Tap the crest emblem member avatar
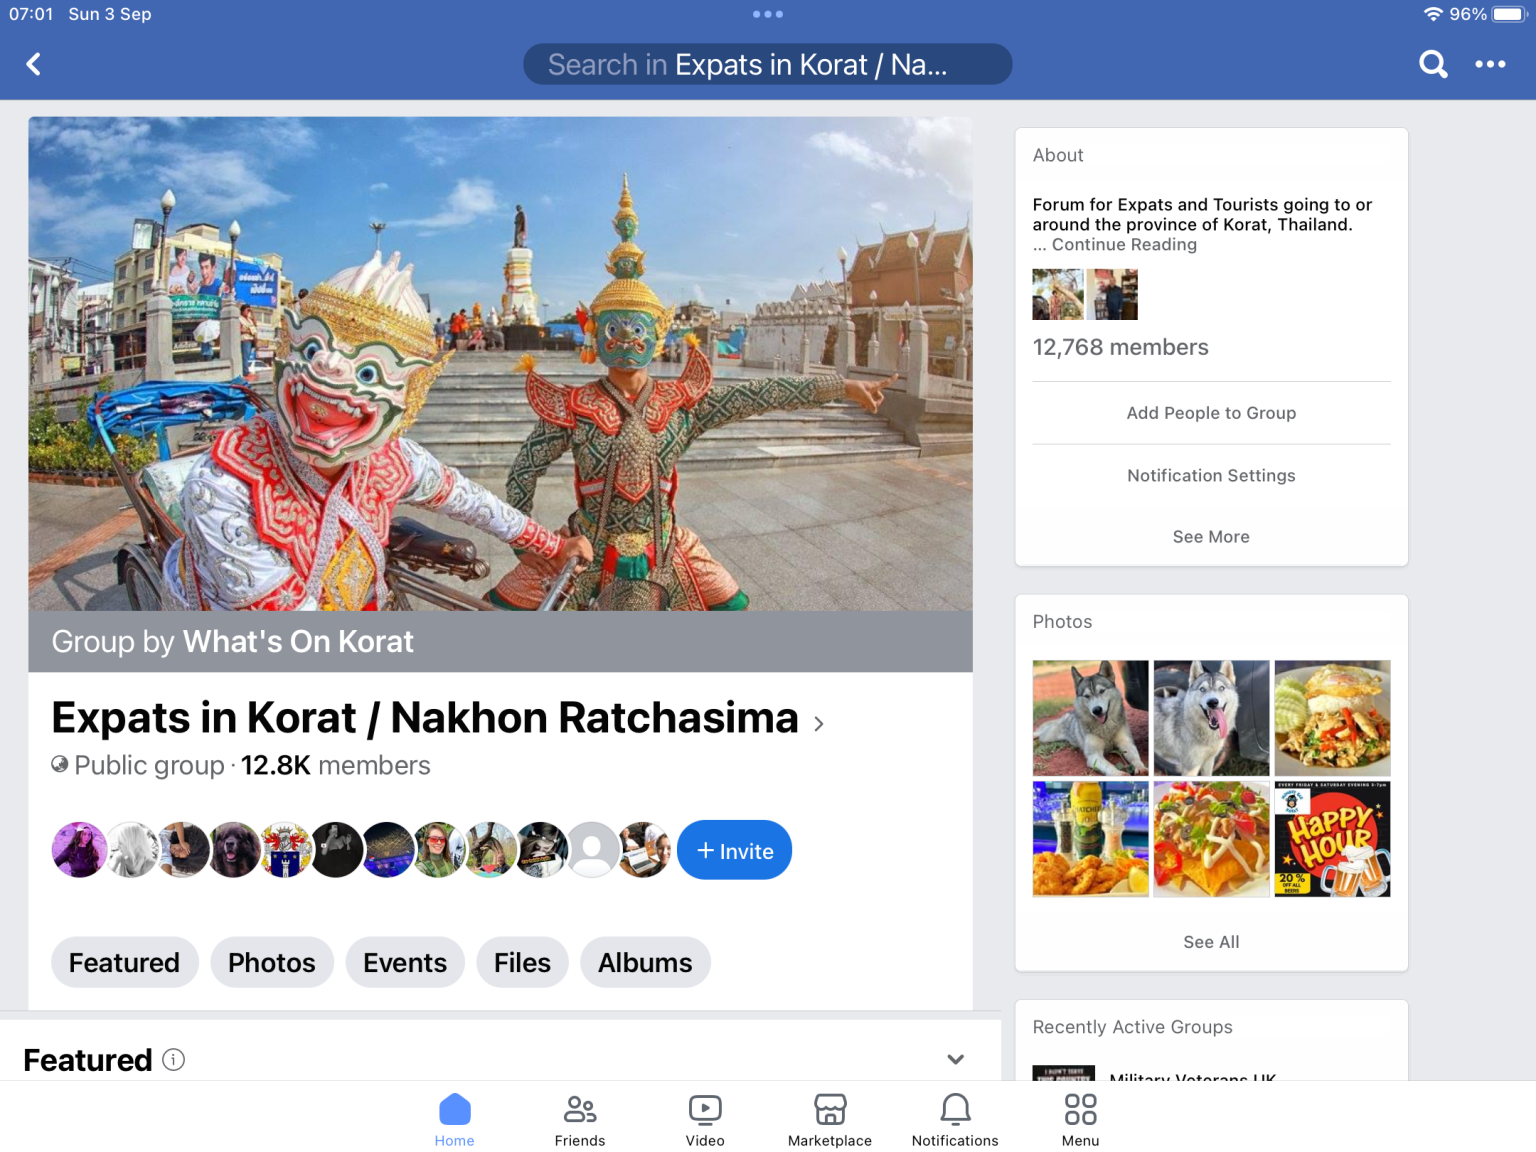 click(x=285, y=850)
